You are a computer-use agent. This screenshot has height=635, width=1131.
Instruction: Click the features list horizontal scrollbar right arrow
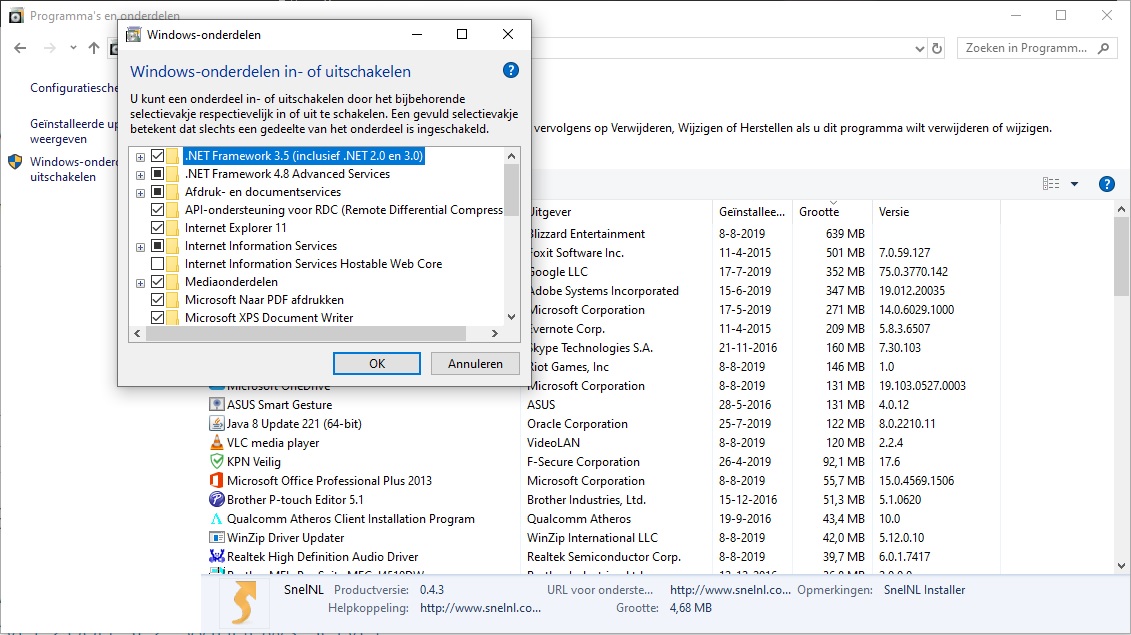(495, 333)
